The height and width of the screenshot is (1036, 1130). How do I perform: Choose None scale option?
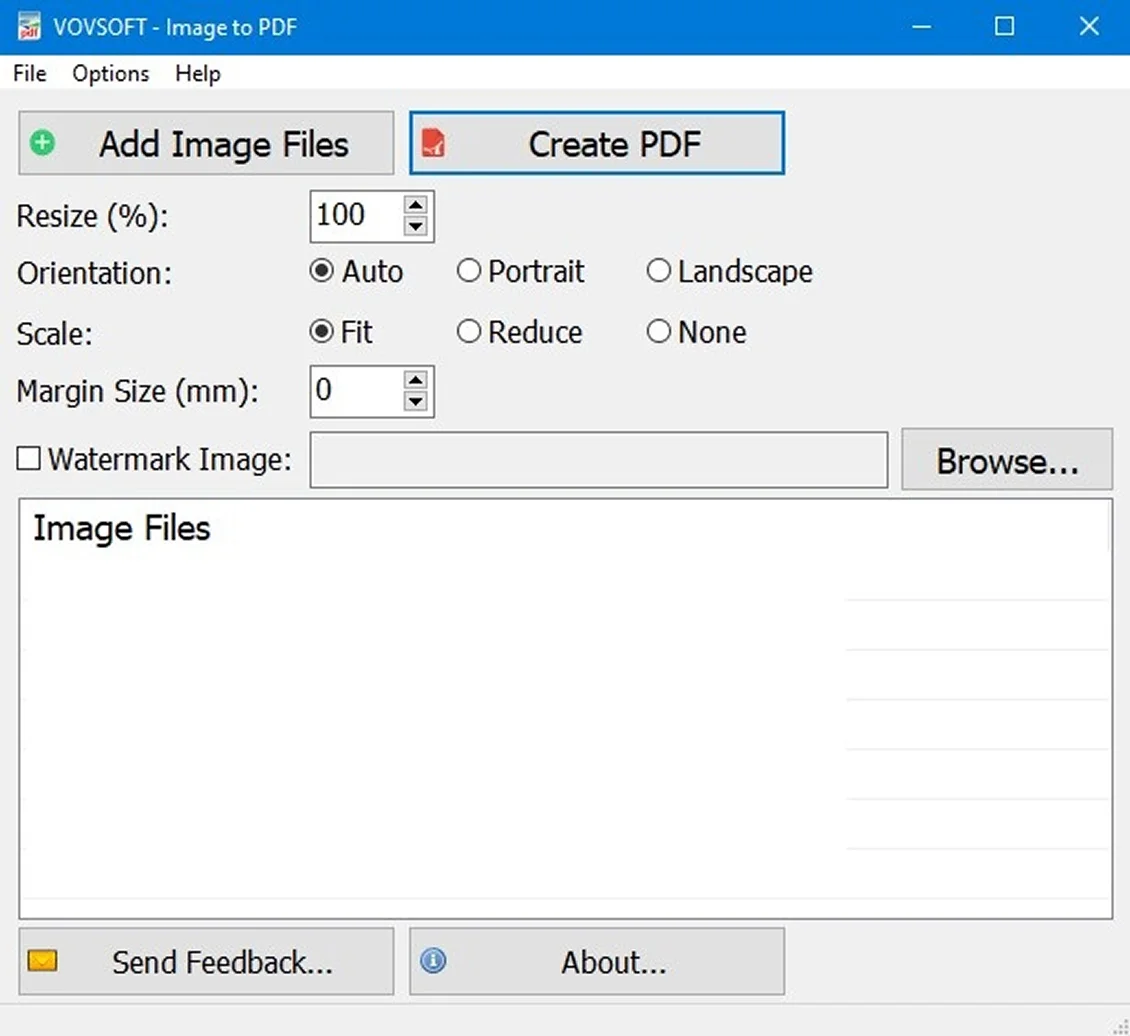(x=696, y=332)
